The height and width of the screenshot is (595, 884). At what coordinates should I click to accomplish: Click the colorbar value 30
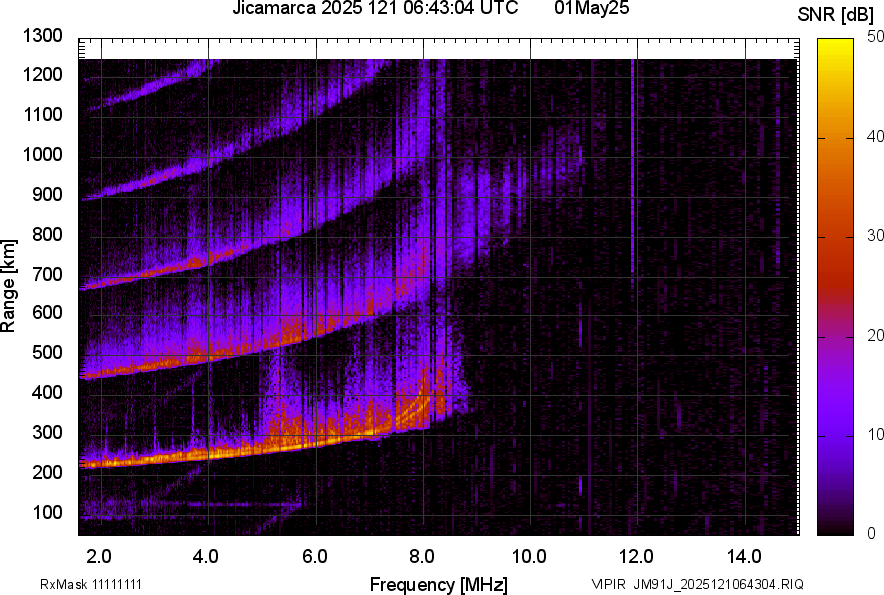point(875,235)
